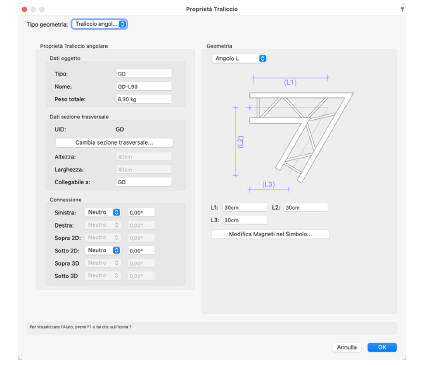Click the truss corner preview diagram
421x365 pixels.
click(293, 134)
